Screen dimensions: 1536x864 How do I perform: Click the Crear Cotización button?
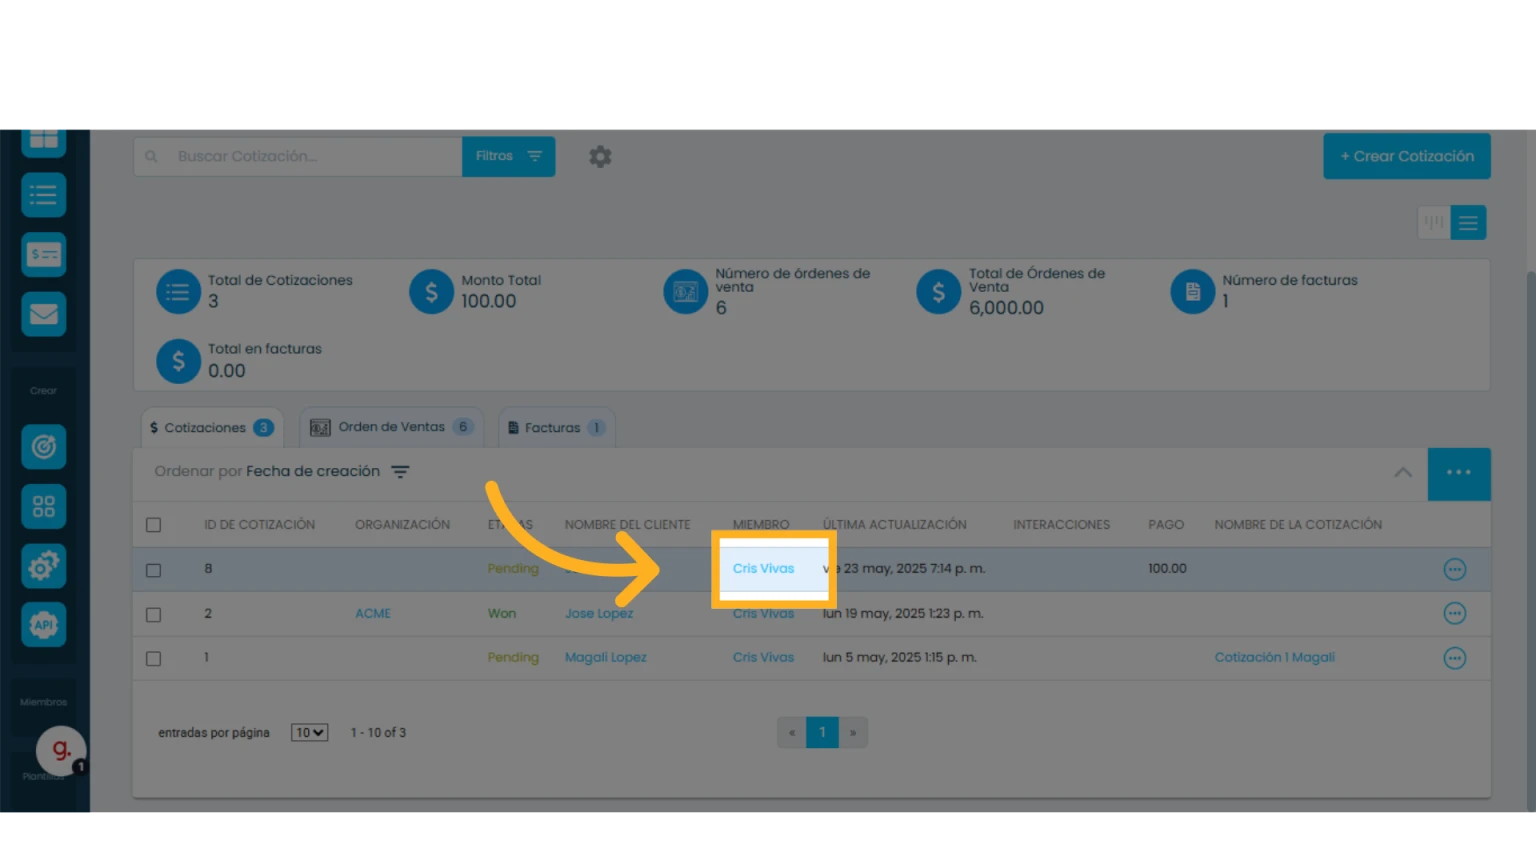(1407, 157)
